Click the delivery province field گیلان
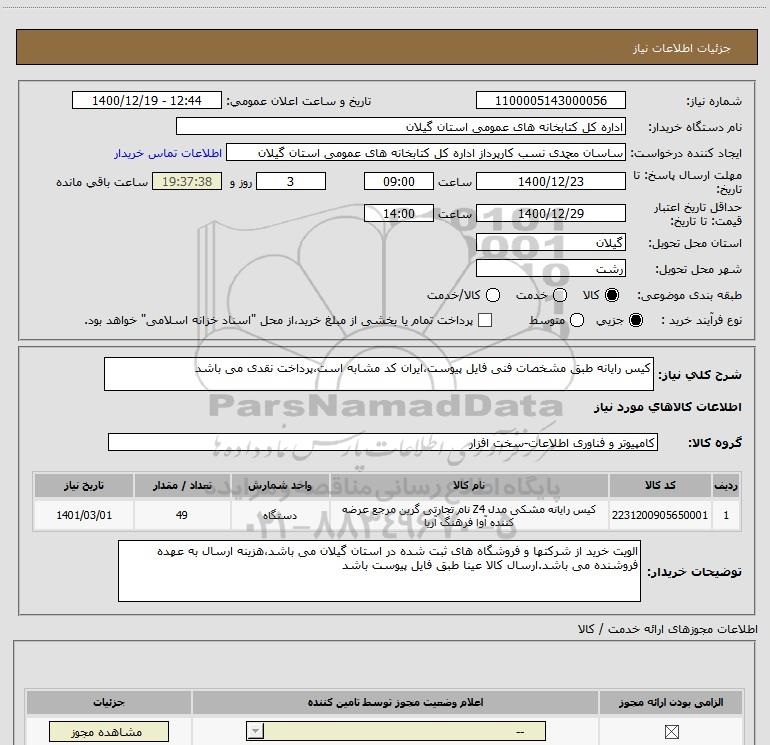 (550, 242)
